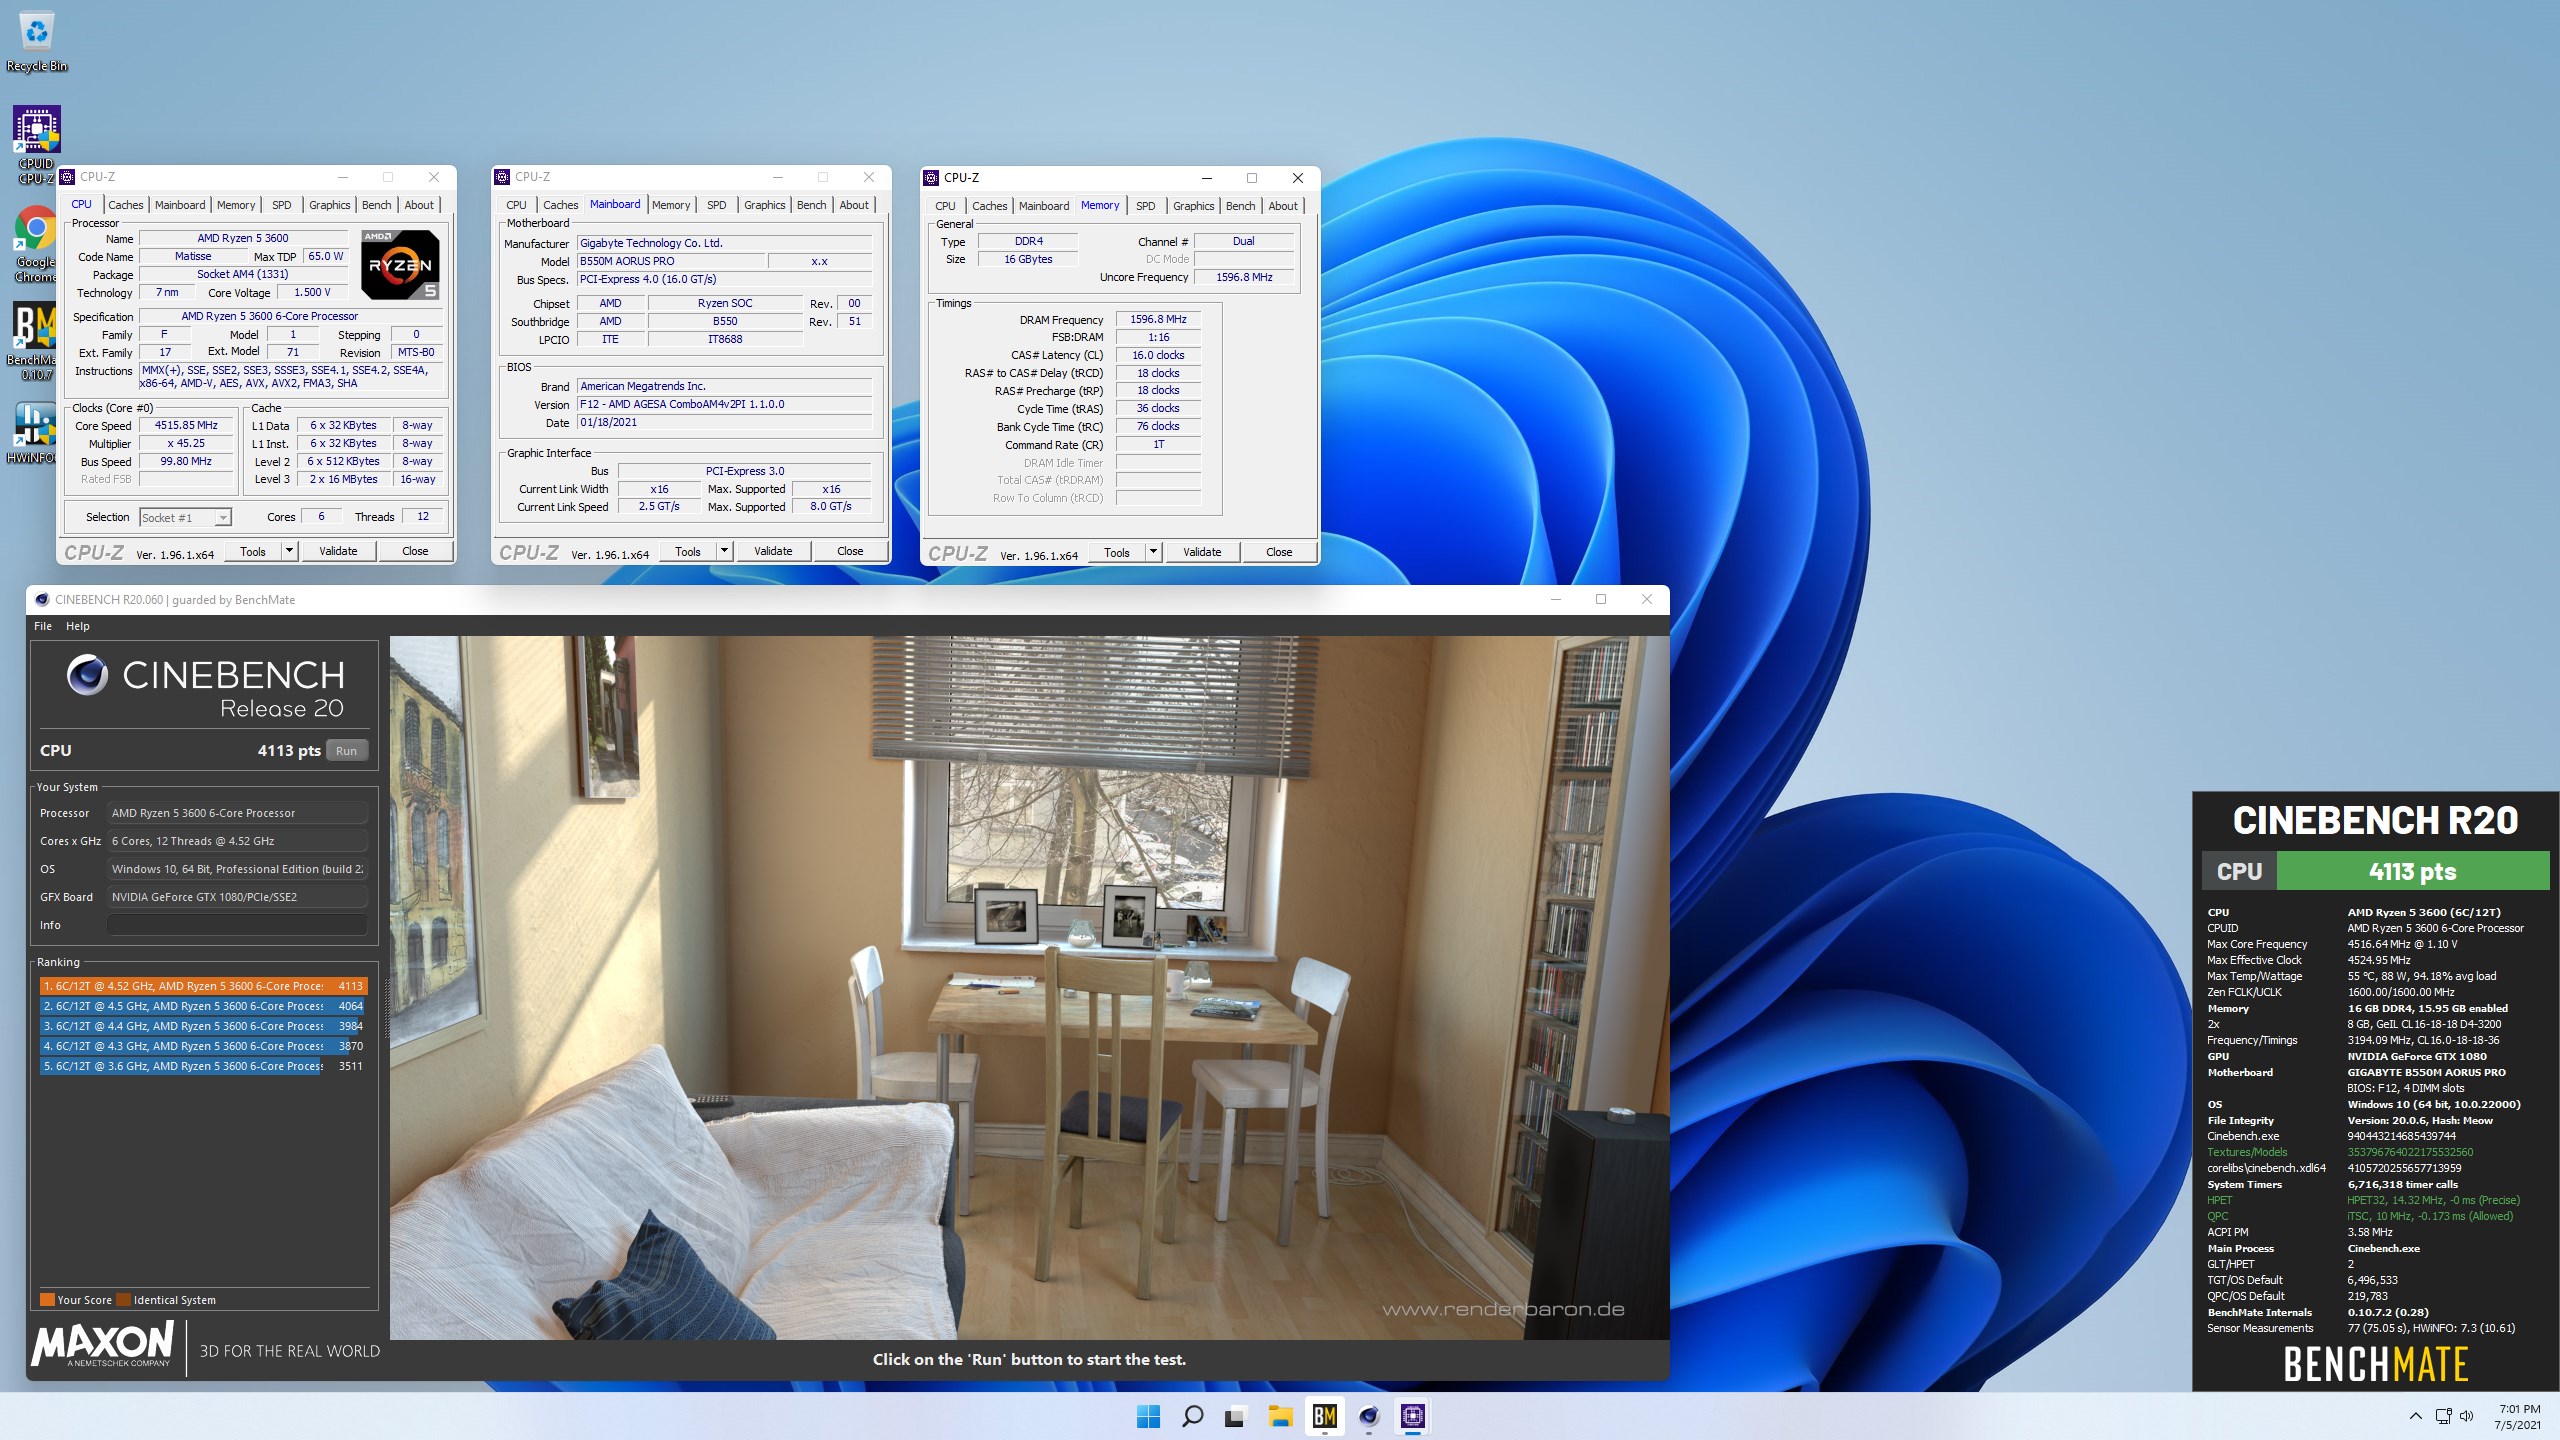Expand Tools dropdown arrow in Memory window
Image resolution: width=2560 pixels, height=1440 pixels.
click(x=1153, y=552)
